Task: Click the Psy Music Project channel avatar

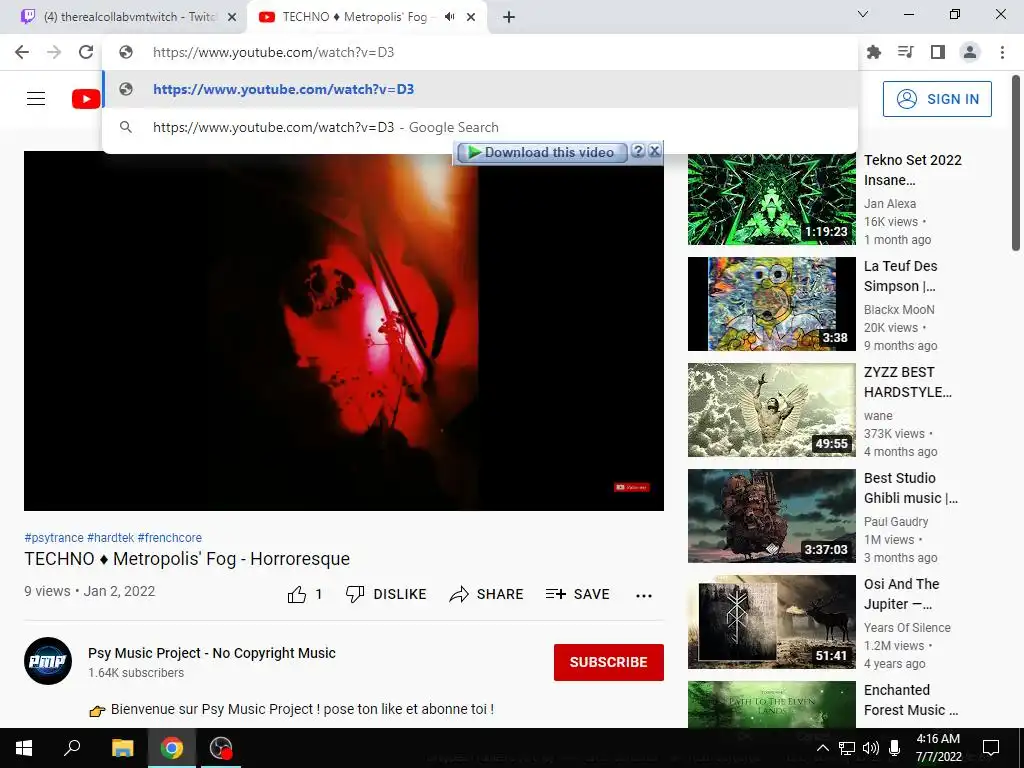Action: point(48,661)
